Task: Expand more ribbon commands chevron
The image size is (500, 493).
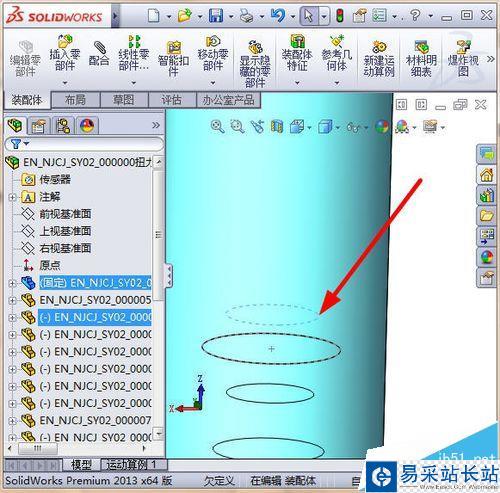Action: point(490,59)
